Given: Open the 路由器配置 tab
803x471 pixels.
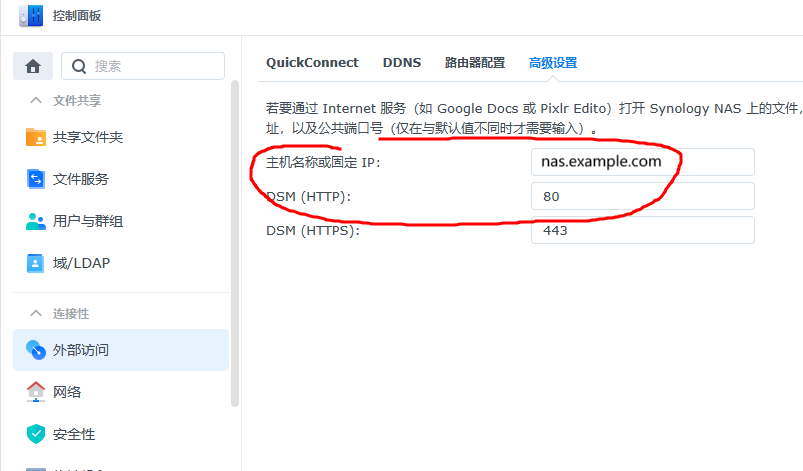Looking at the screenshot, I should coord(475,62).
